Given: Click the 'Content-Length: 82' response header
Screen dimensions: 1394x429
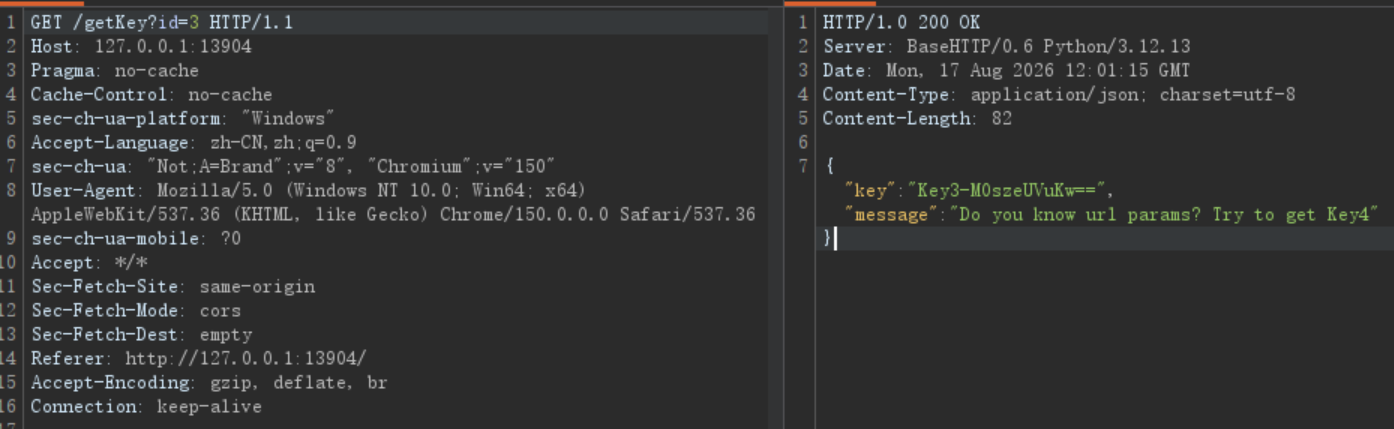Looking at the screenshot, I should 917,118.
